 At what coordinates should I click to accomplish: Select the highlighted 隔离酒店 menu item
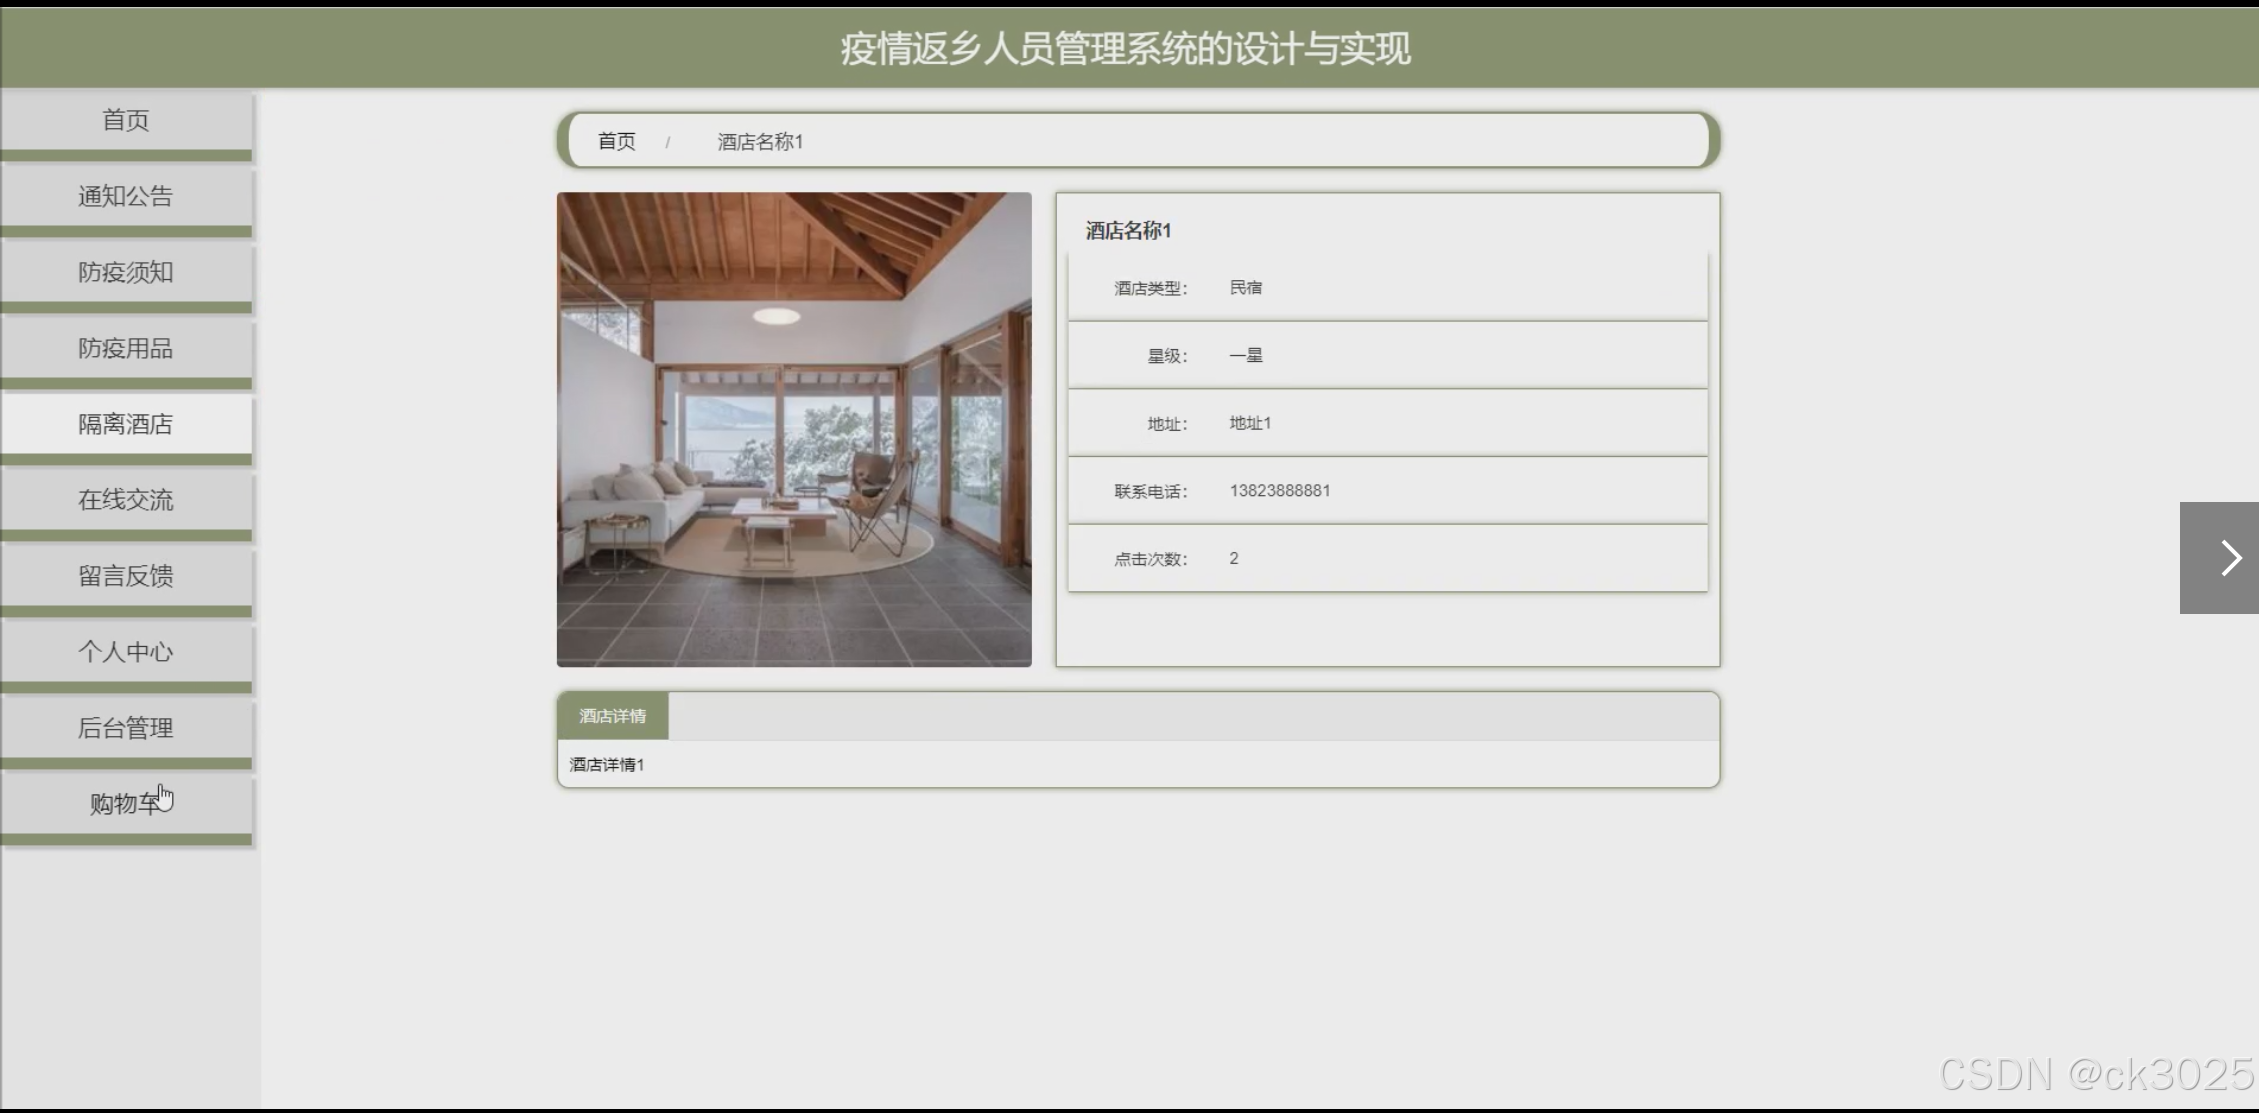[126, 424]
